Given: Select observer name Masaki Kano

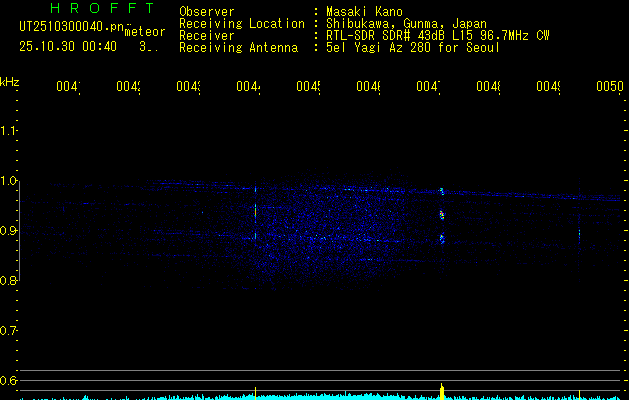Looking at the screenshot, I should click(x=364, y=12).
